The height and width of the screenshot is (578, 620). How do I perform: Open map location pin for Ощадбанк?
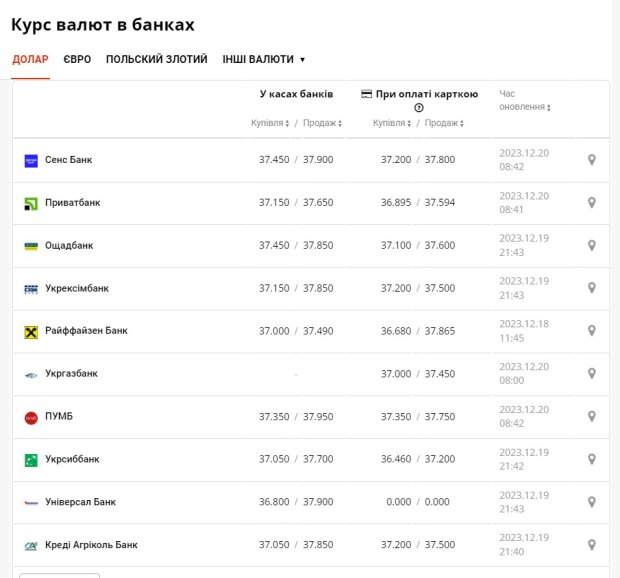(x=591, y=246)
